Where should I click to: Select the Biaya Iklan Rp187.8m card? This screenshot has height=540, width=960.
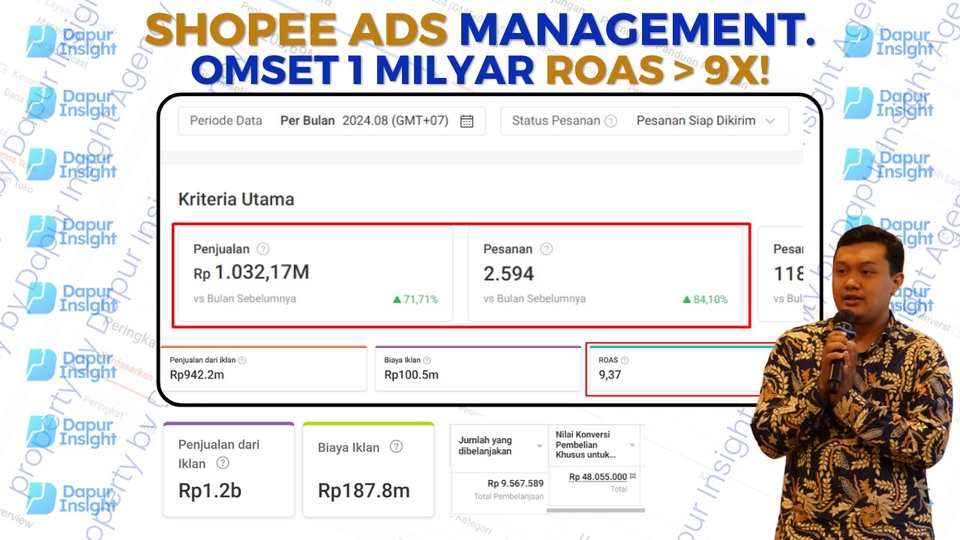[x=369, y=470]
